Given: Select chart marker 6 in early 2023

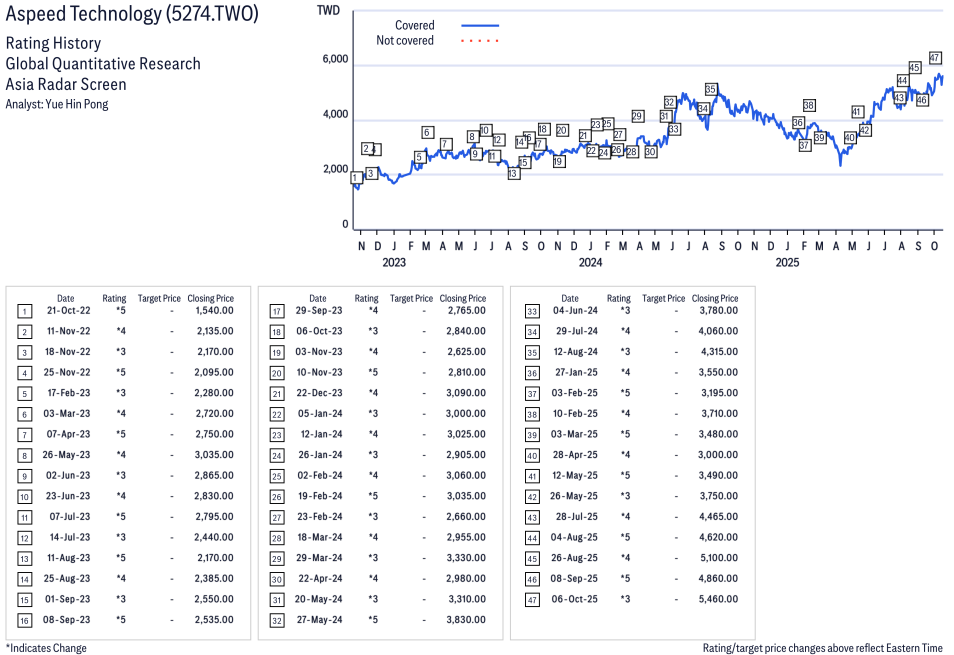Looking at the screenshot, I should pyautogui.click(x=427, y=132).
